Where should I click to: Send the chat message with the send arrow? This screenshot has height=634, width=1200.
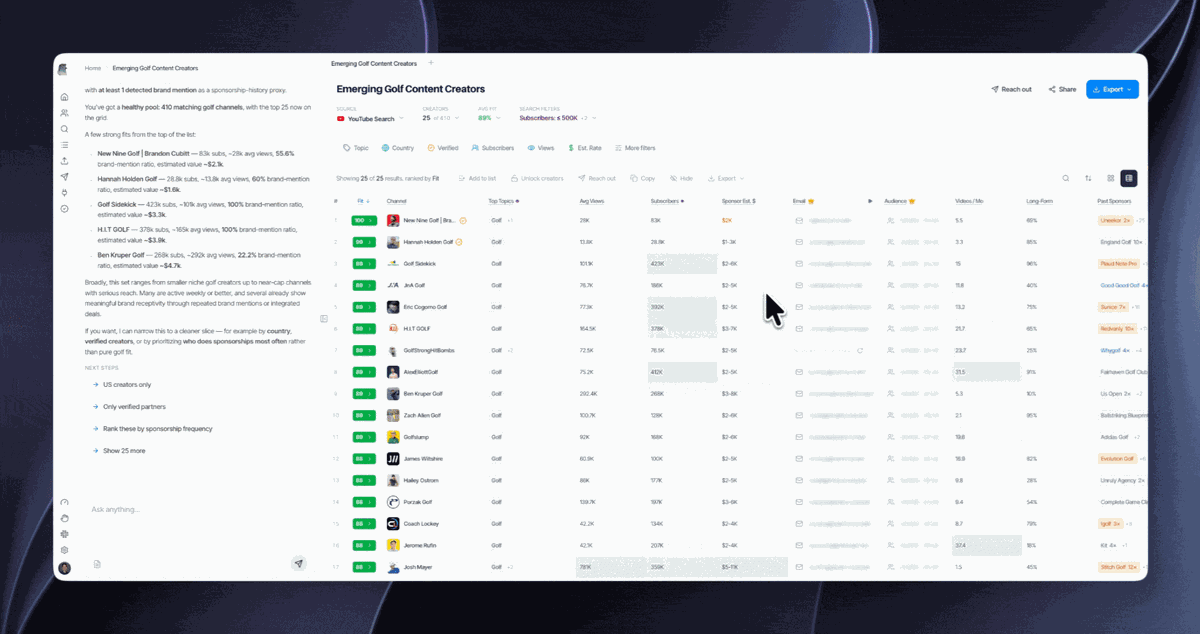[298, 564]
